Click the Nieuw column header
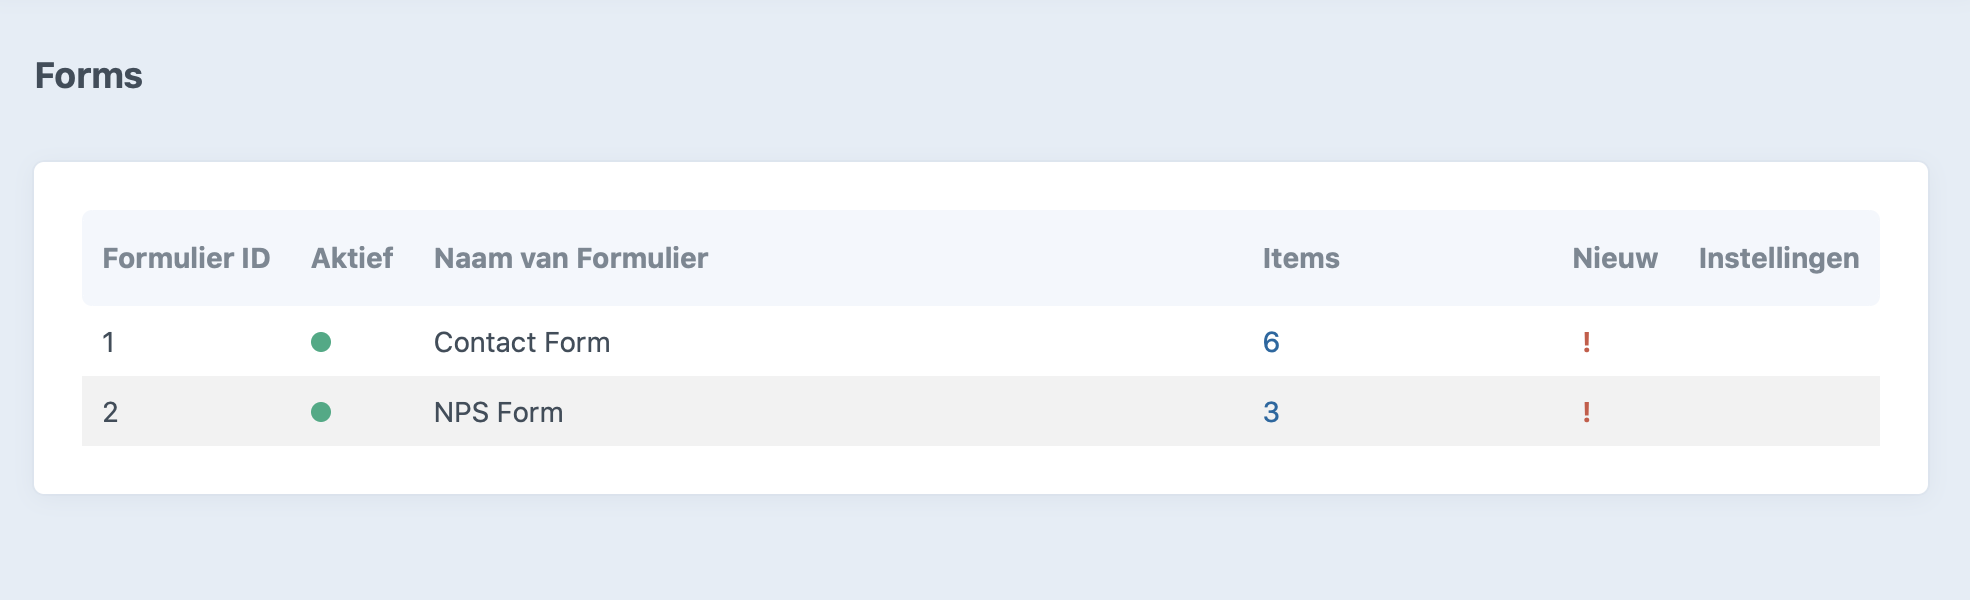1970x600 pixels. 1615,258
